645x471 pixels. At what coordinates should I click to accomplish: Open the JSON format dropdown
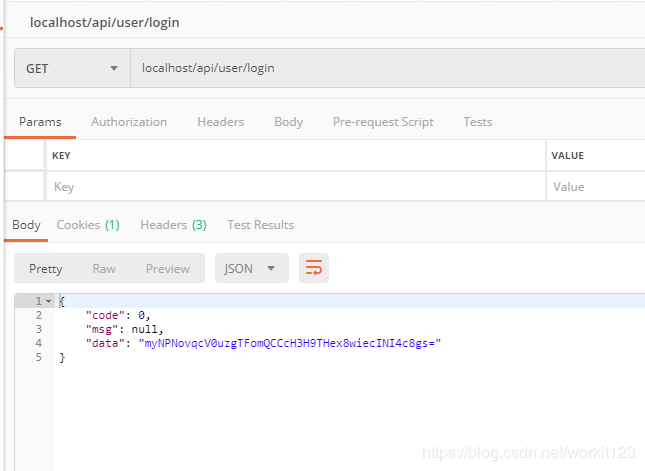coord(251,268)
